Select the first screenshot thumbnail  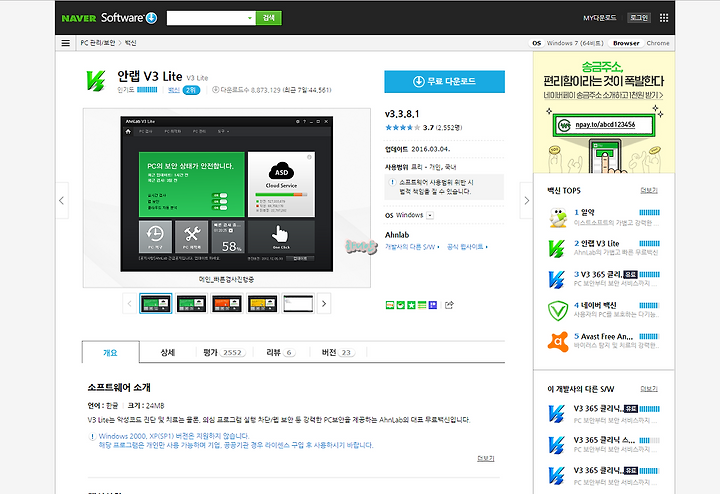pos(156,303)
